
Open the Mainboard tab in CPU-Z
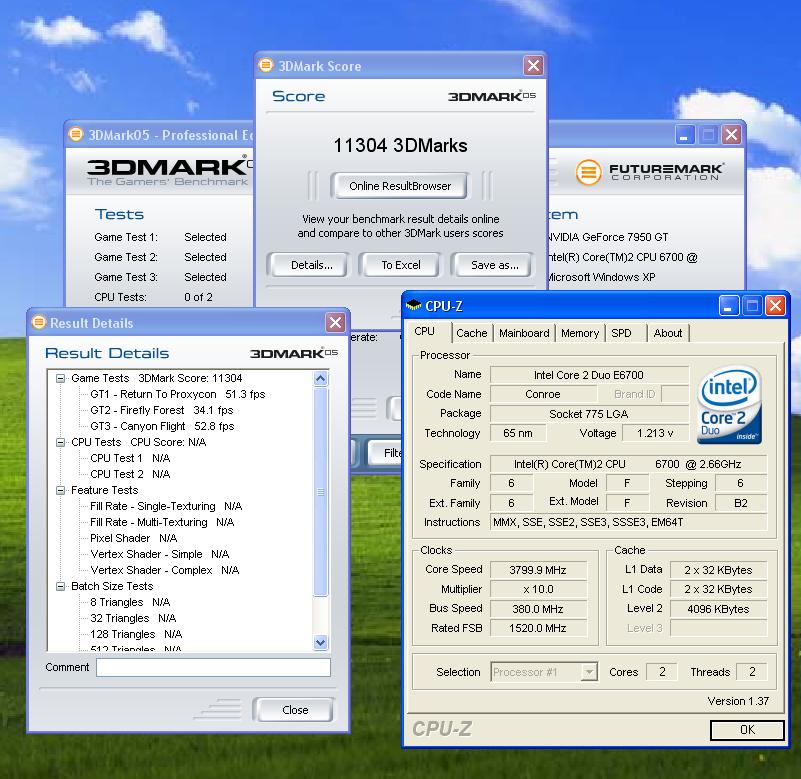coord(524,333)
